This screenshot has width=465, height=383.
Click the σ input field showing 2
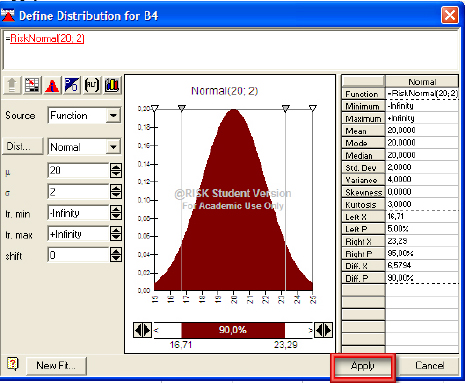point(78,192)
